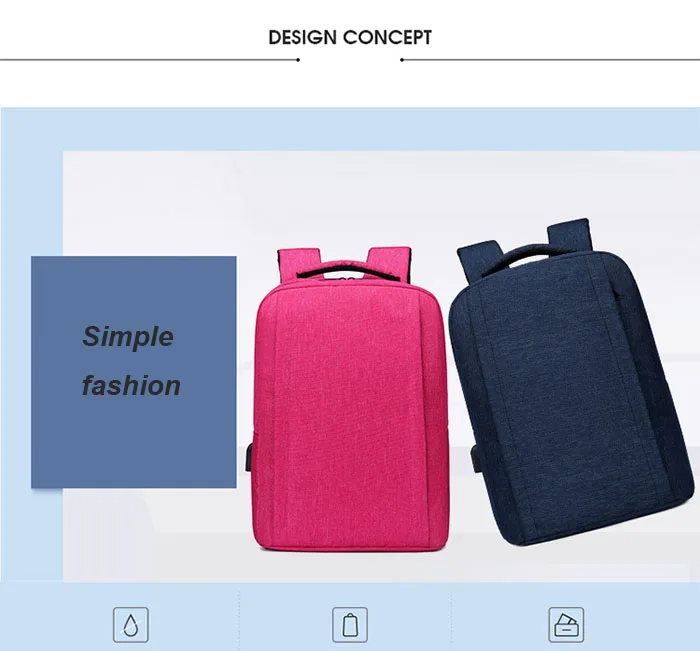Screen dimensions: 700x651
Task: Click the word Simple in blue box
Action: (x=128, y=336)
